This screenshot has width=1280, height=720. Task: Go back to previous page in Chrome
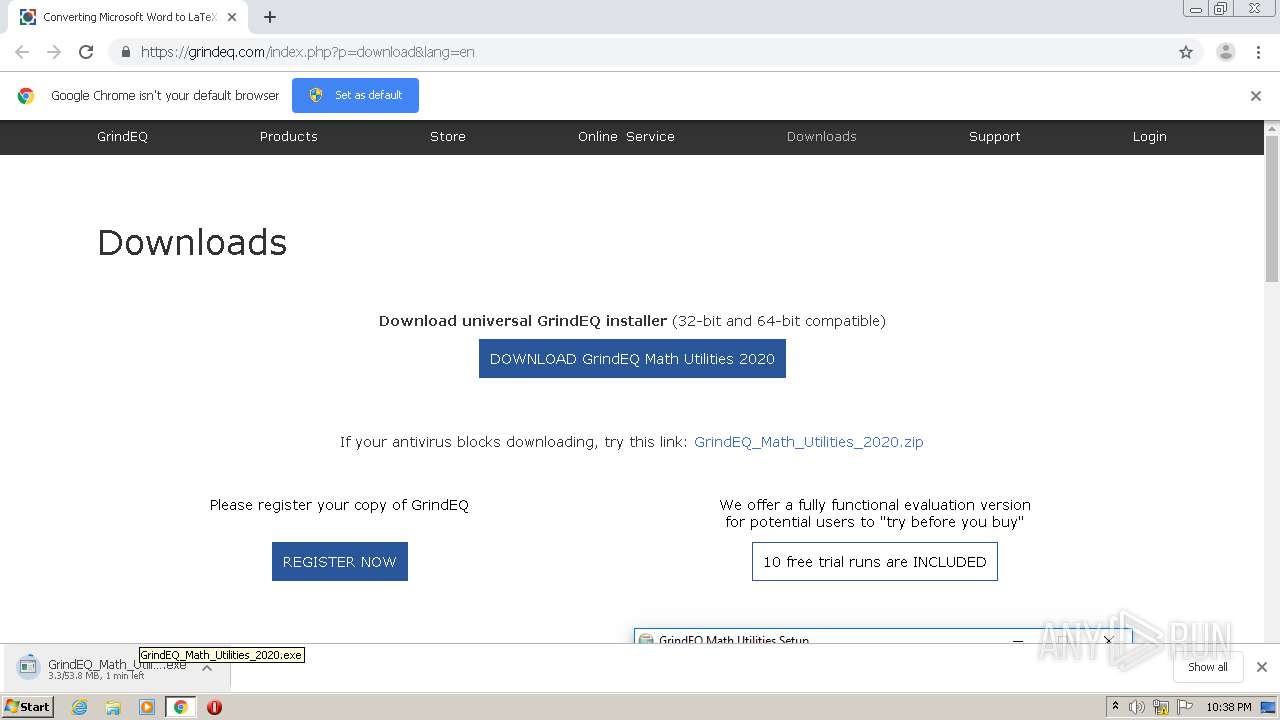click(x=22, y=52)
